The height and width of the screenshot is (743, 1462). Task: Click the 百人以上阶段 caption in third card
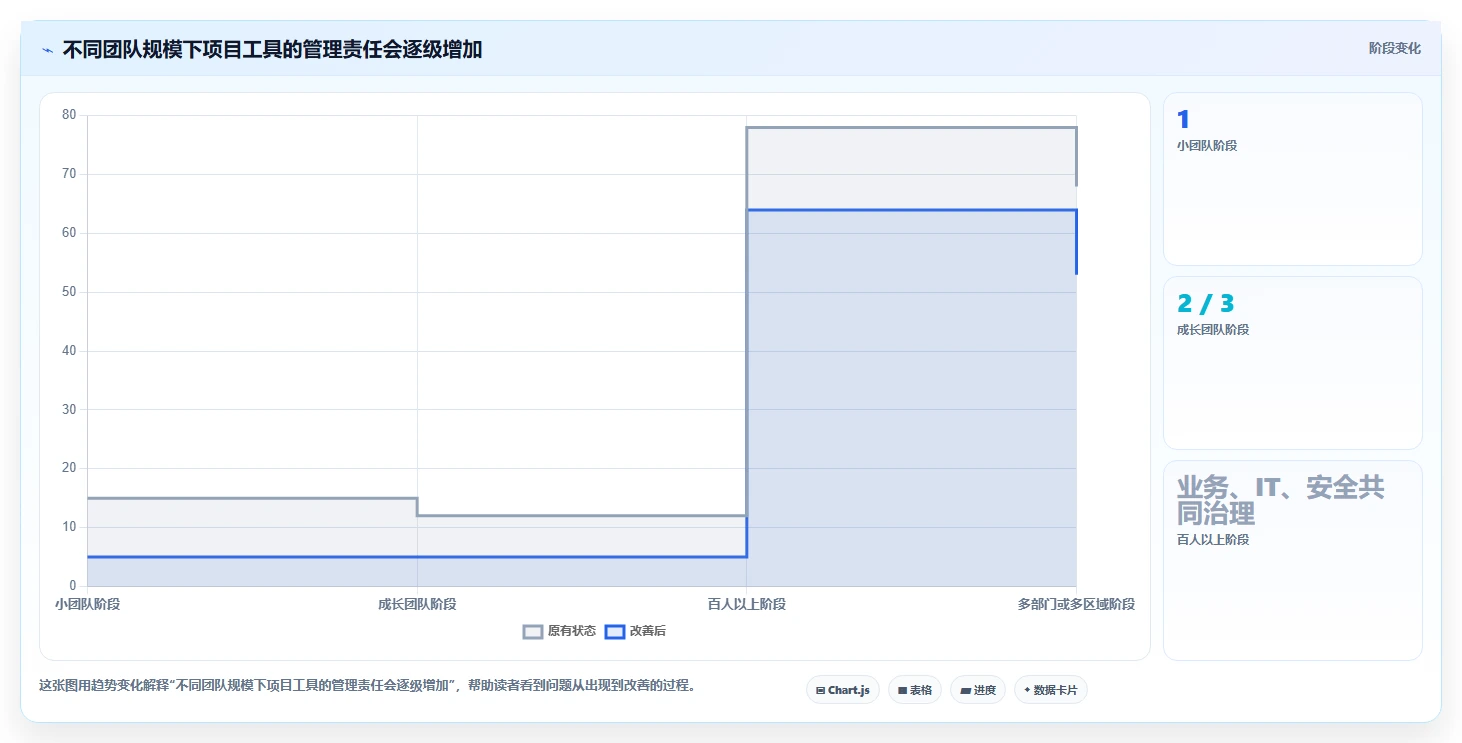1213,540
